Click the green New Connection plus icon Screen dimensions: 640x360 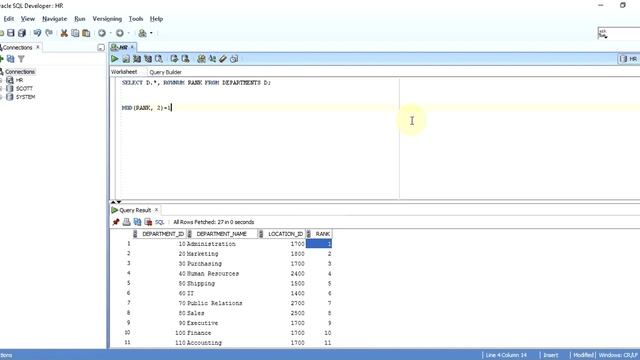tap(1, 59)
